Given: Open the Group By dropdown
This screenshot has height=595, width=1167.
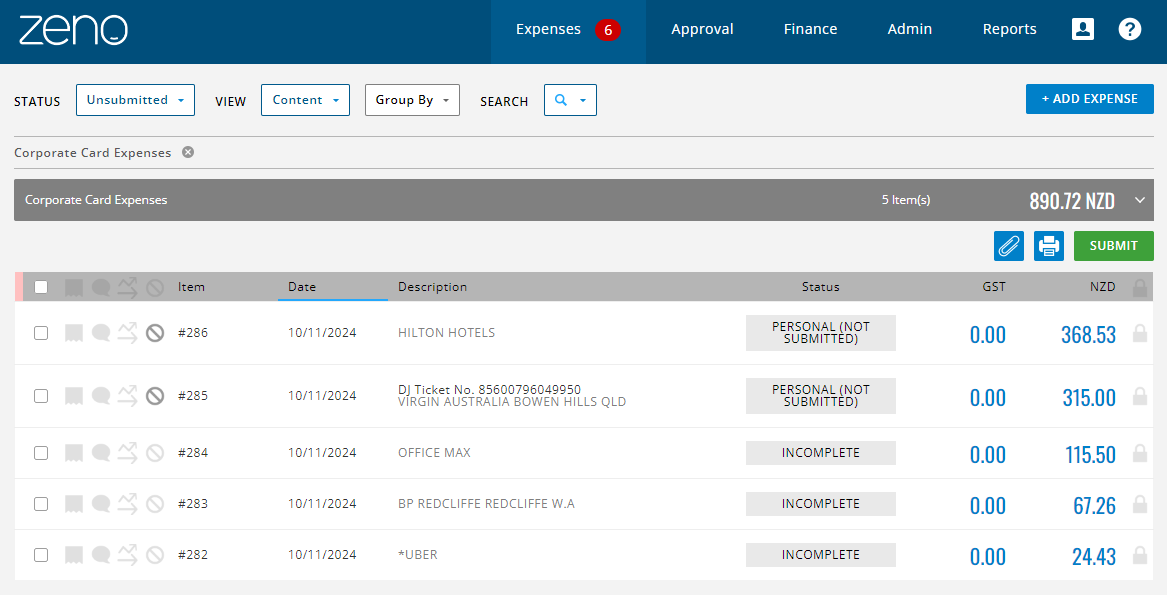Looking at the screenshot, I should coord(412,100).
